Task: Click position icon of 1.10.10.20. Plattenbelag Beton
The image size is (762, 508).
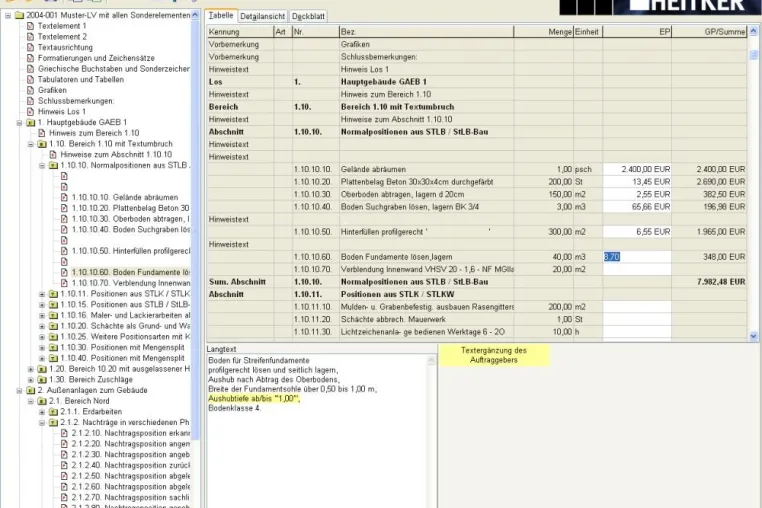Action: pyautogui.click(x=64, y=208)
